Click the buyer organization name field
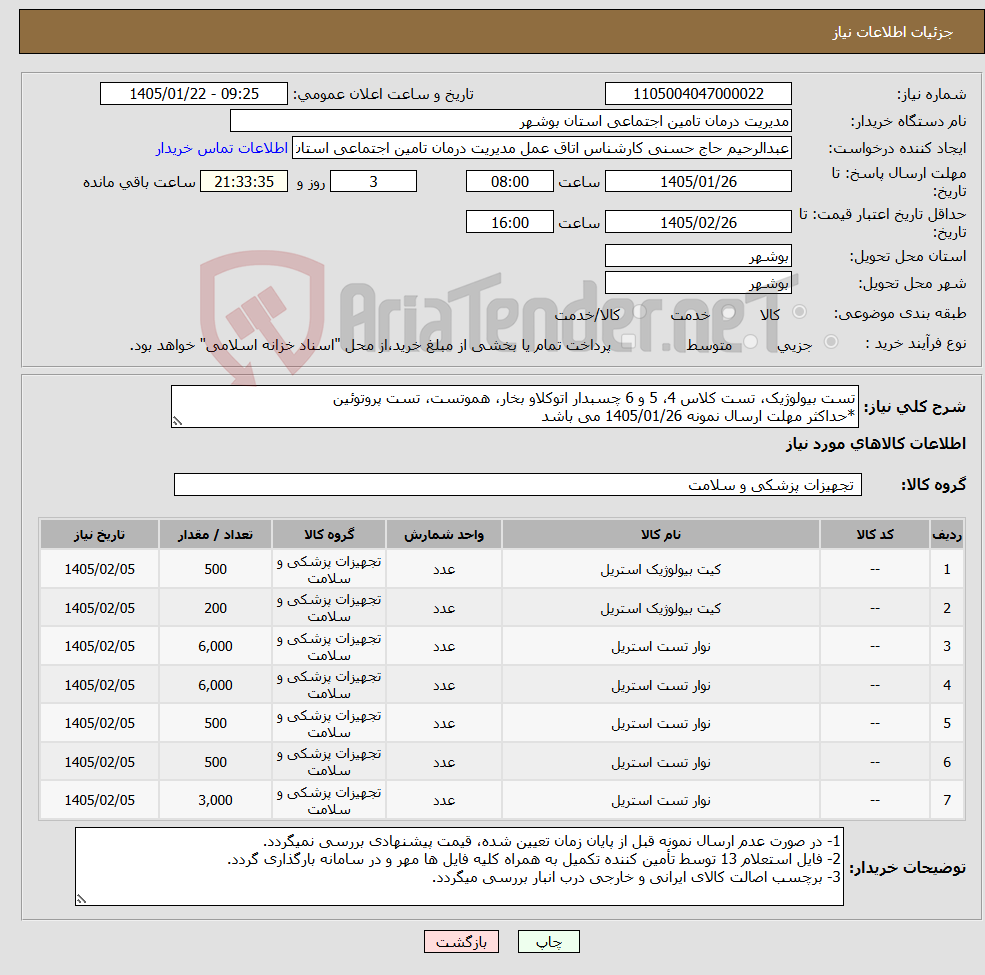This screenshot has height=975, width=985. [510, 121]
